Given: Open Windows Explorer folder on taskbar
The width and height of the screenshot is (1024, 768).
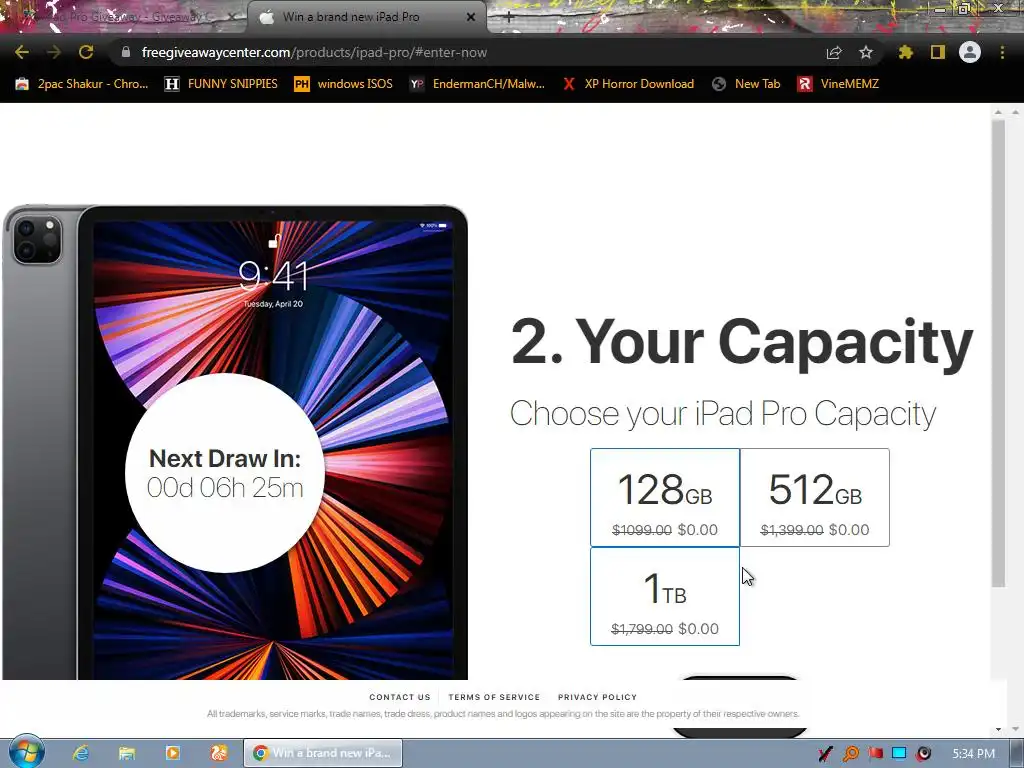Looking at the screenshot, I should point(126,753).
